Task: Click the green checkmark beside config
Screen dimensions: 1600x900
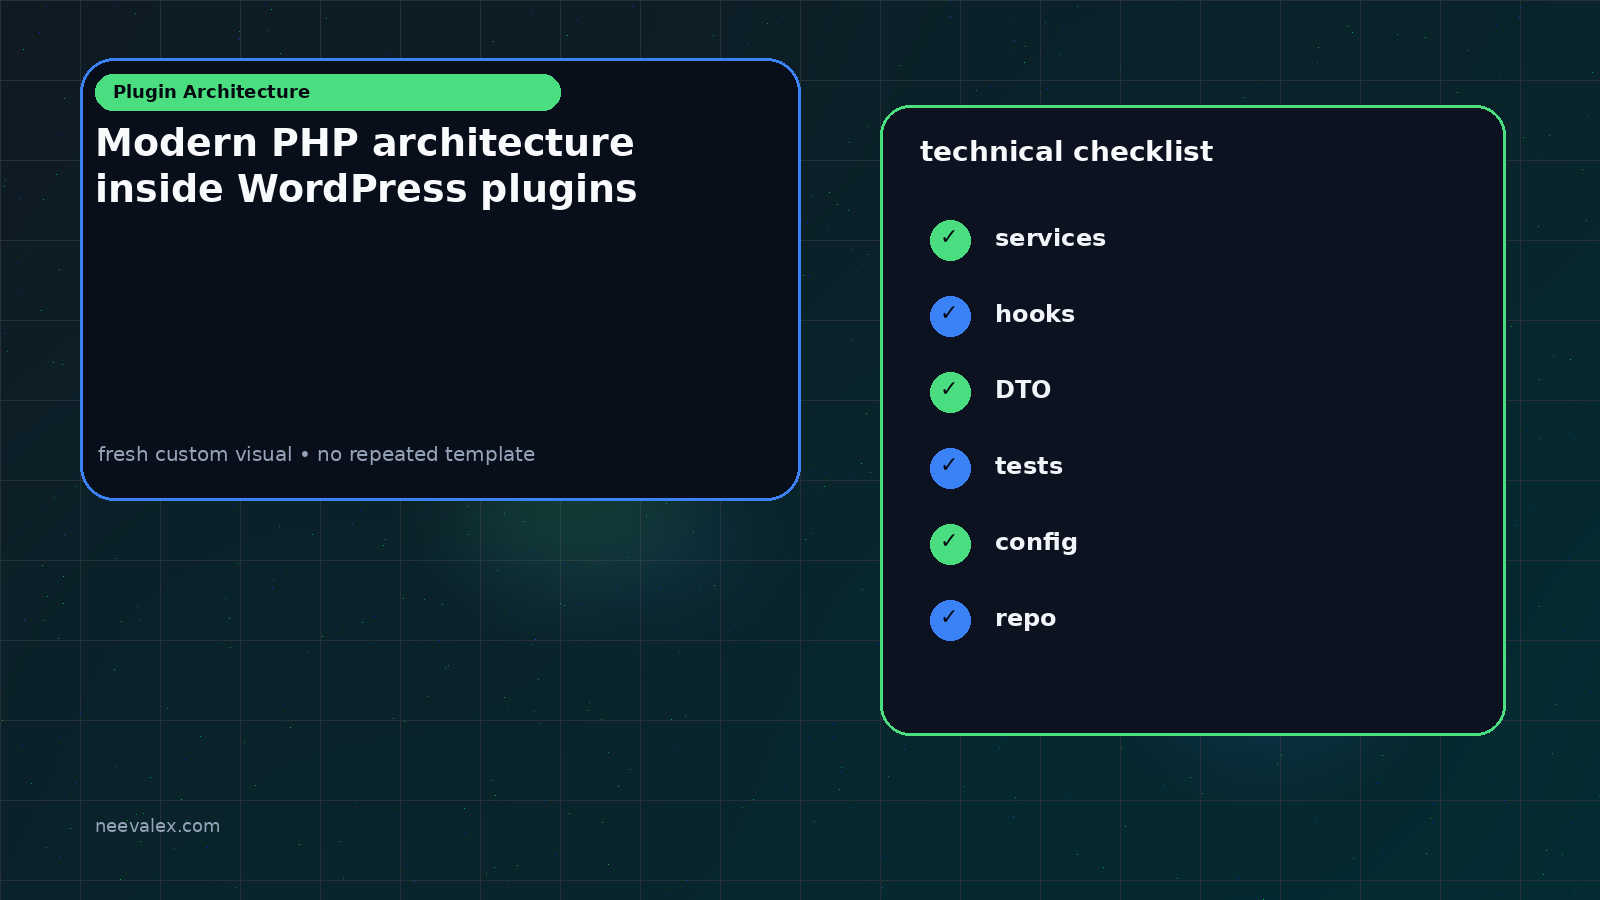Action: 950,544
